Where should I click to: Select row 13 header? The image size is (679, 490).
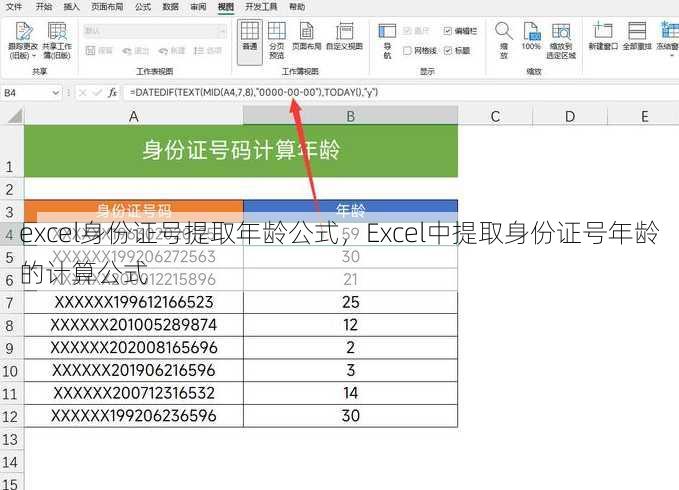(10, 439)
